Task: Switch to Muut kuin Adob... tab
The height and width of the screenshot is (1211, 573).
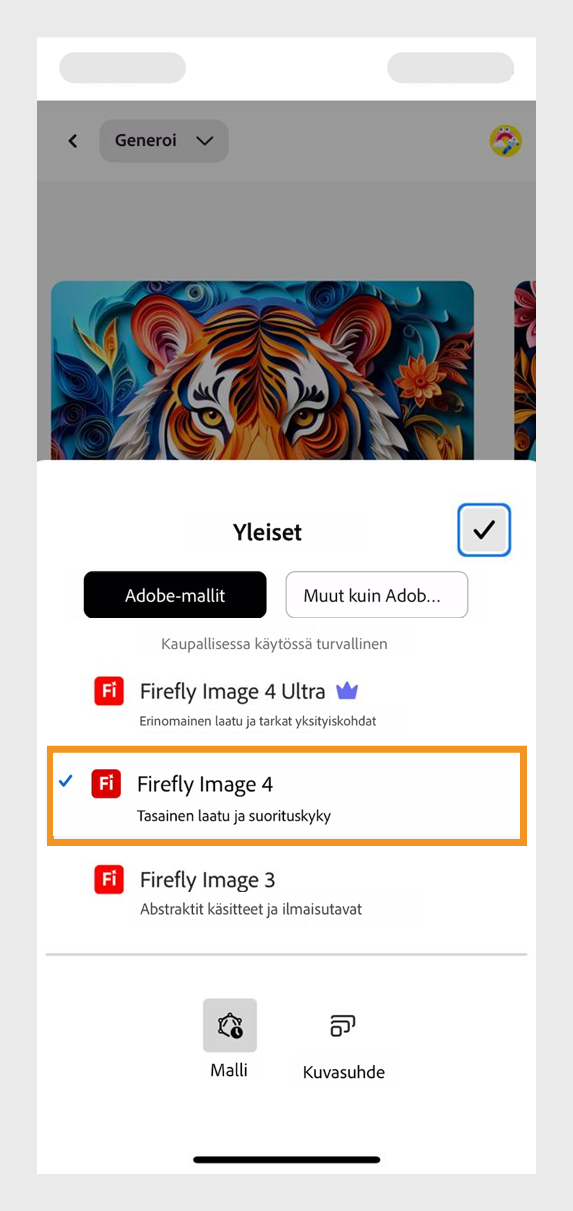Action: click(x=377, y=595)
